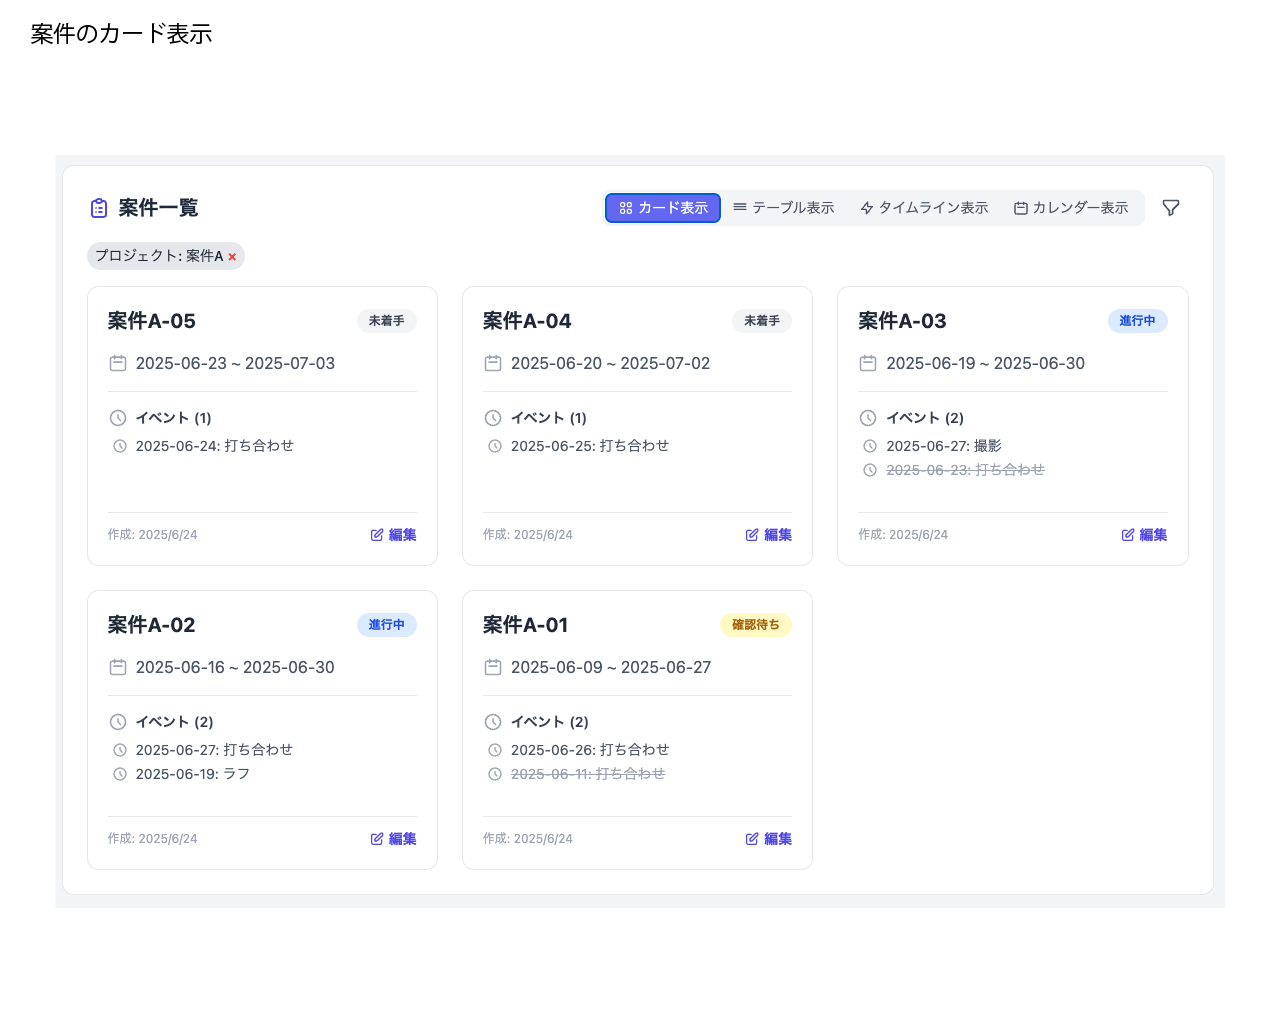Click 編集 on the 案件A-03 card
This screenshot has height=1025, width=1281.
1144,535
